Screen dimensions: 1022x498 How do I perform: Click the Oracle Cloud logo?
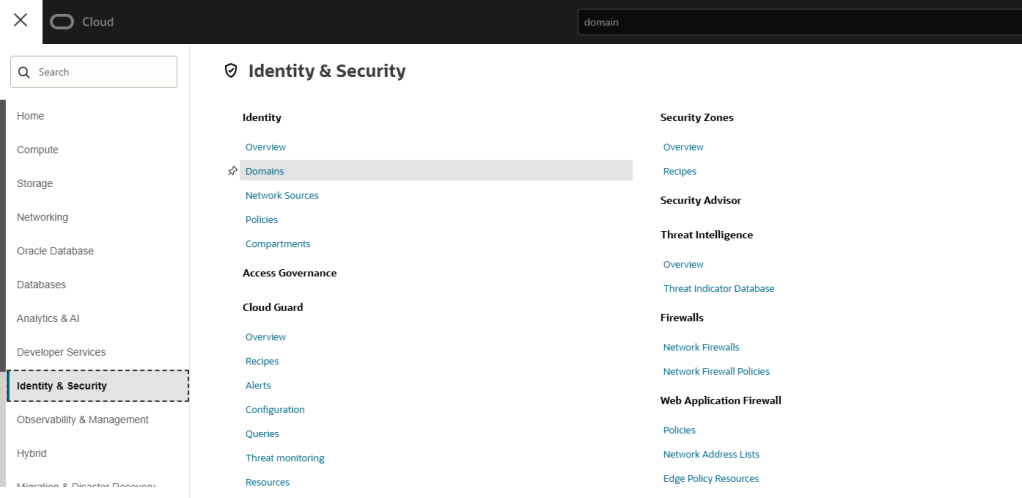tap(82, 22)
